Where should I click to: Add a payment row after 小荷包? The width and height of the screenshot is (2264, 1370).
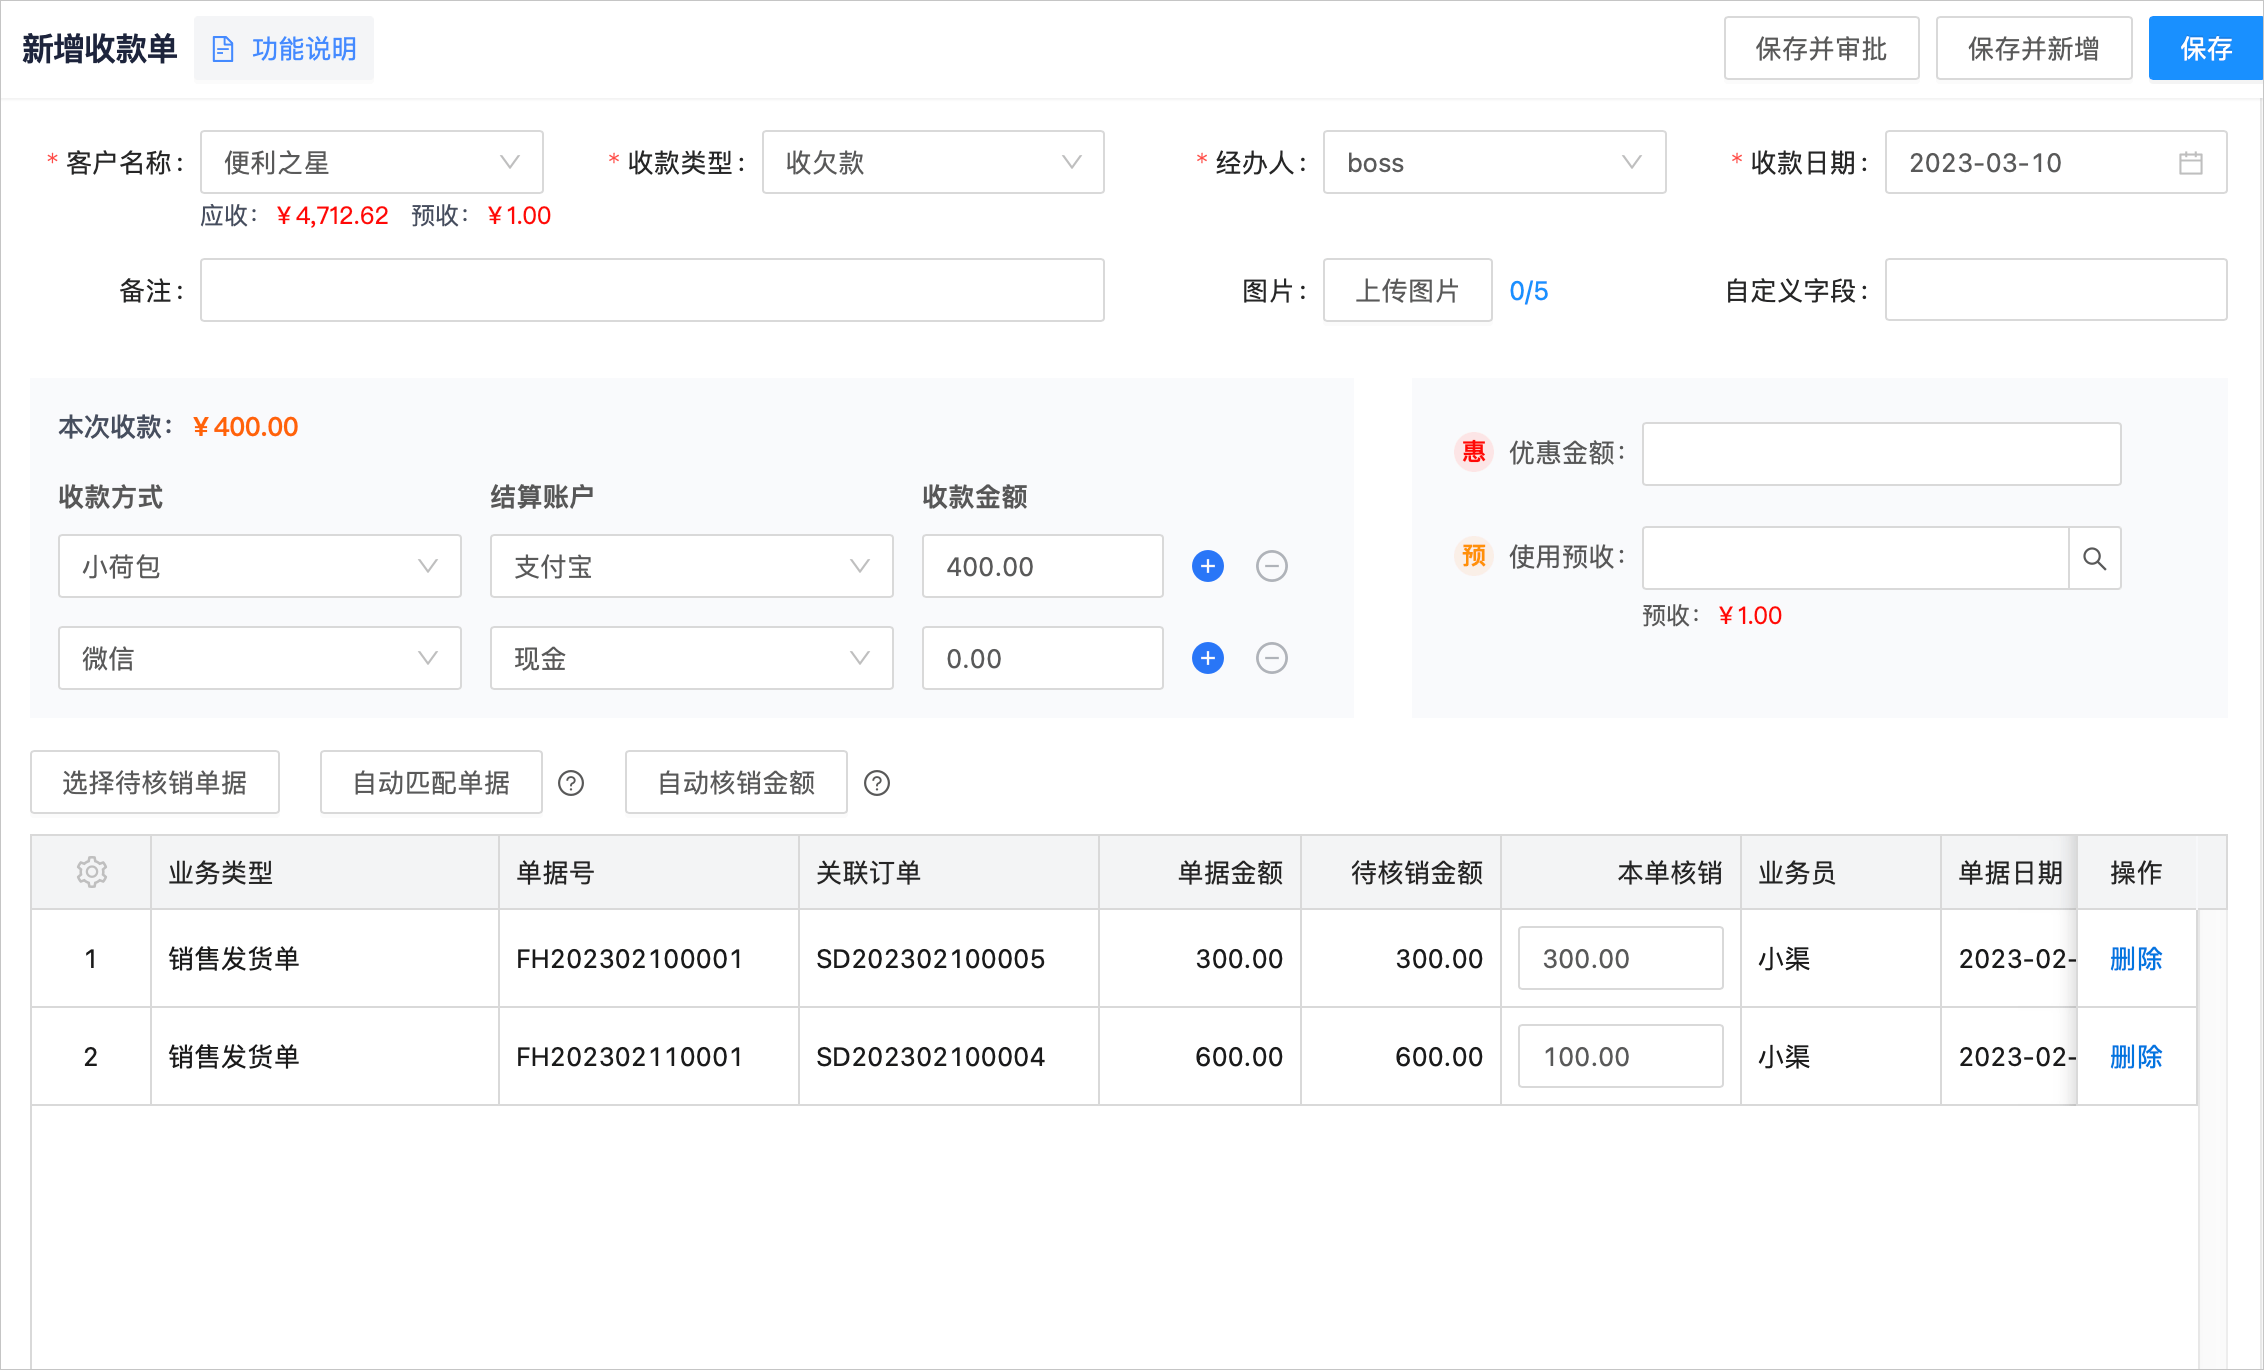(x=1208, y=566)
